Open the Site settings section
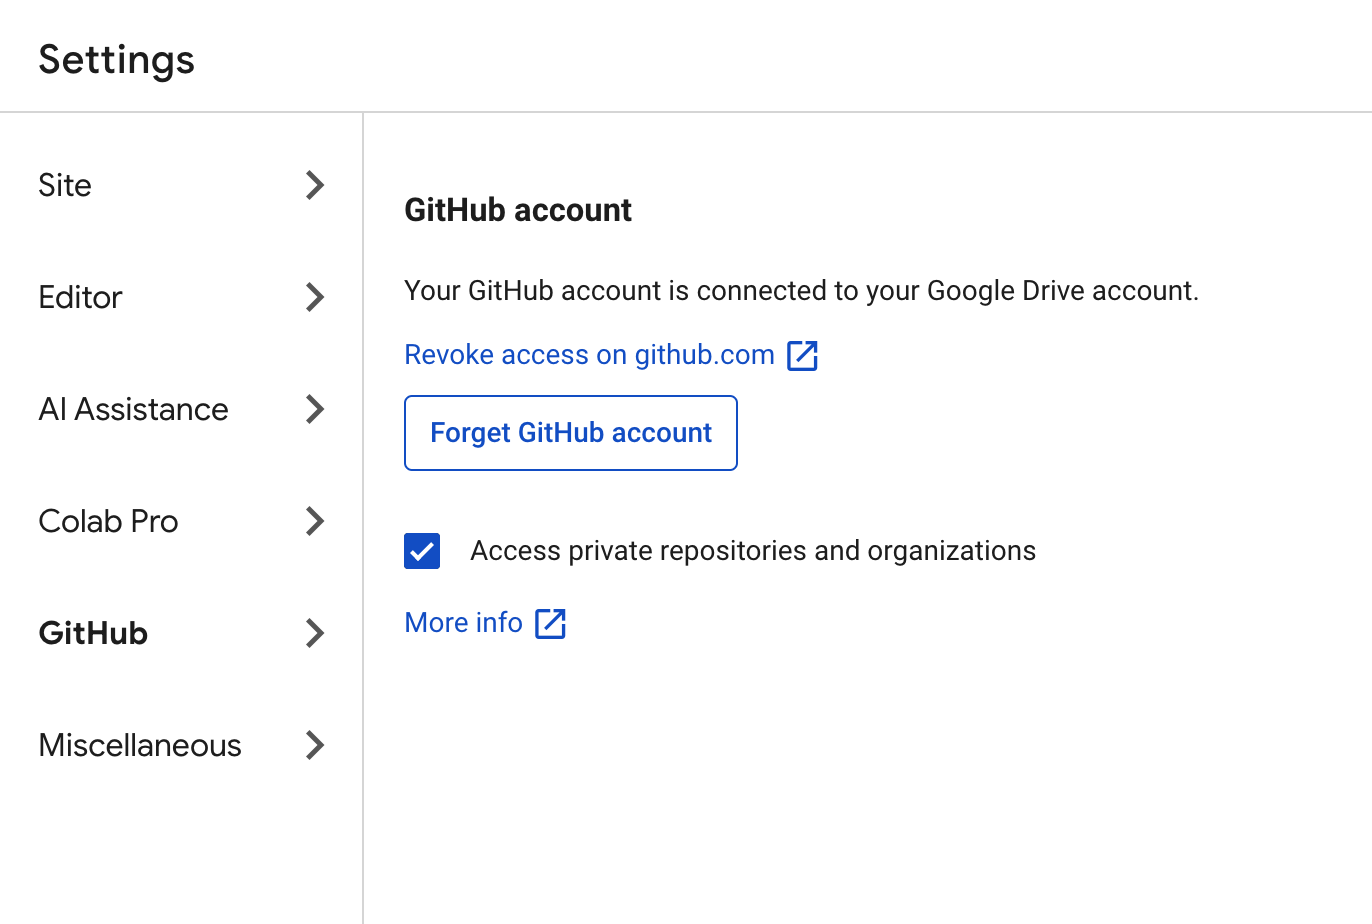This screenshot has width=1372, height=924. [181, 185]
